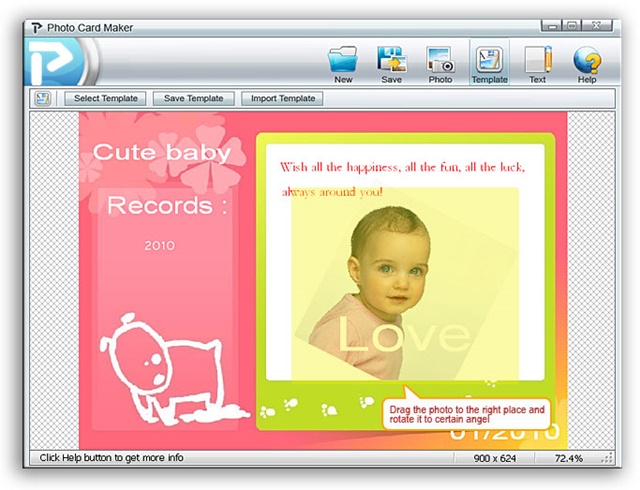The width and height of the screenshot is (640, 490).
Task: Click the 2010 year text
Action: [x=159, y=244]
